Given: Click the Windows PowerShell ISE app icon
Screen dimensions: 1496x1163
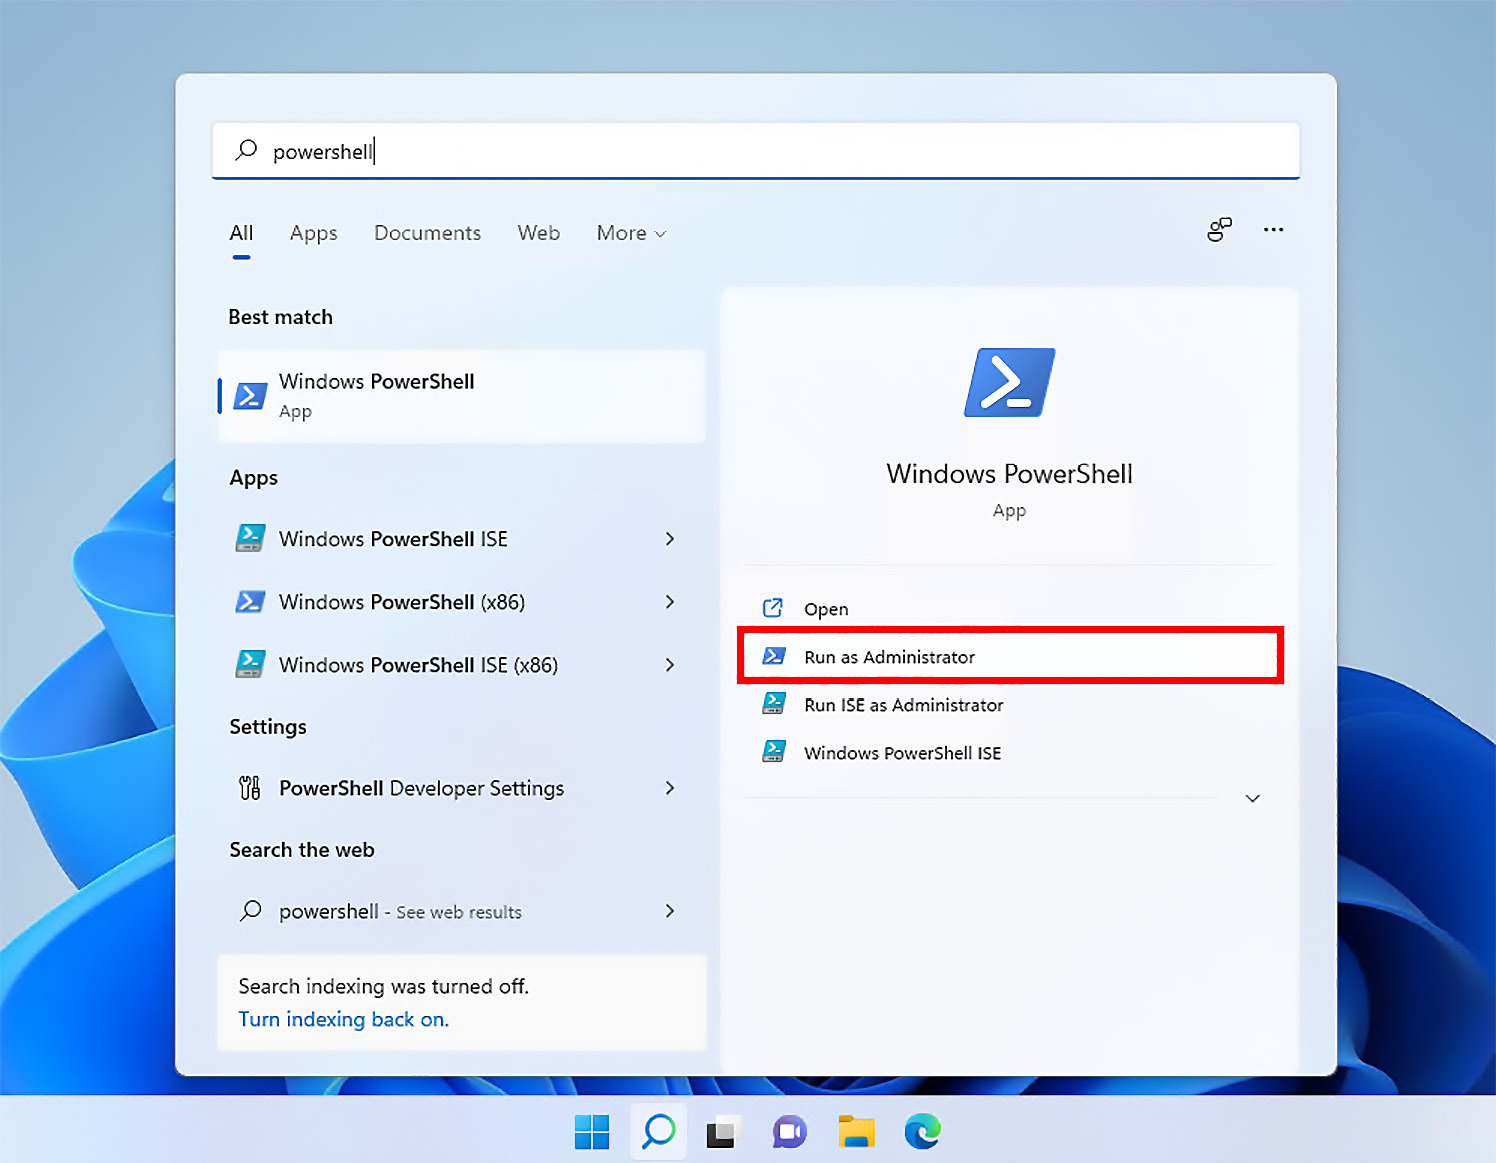Looking at the screenshot, I should click(250, 539).
